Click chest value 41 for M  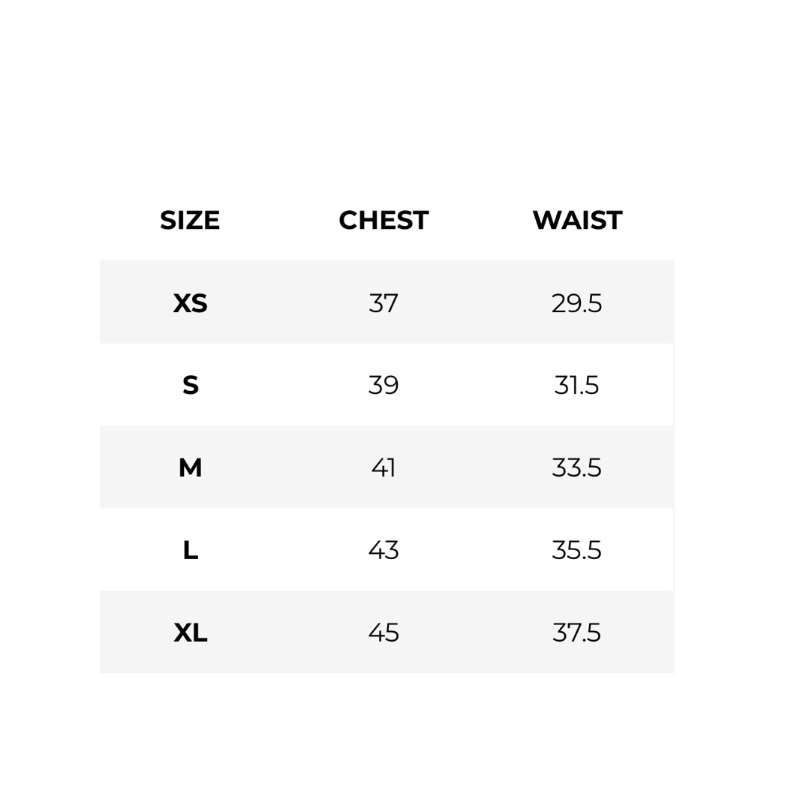383,468
